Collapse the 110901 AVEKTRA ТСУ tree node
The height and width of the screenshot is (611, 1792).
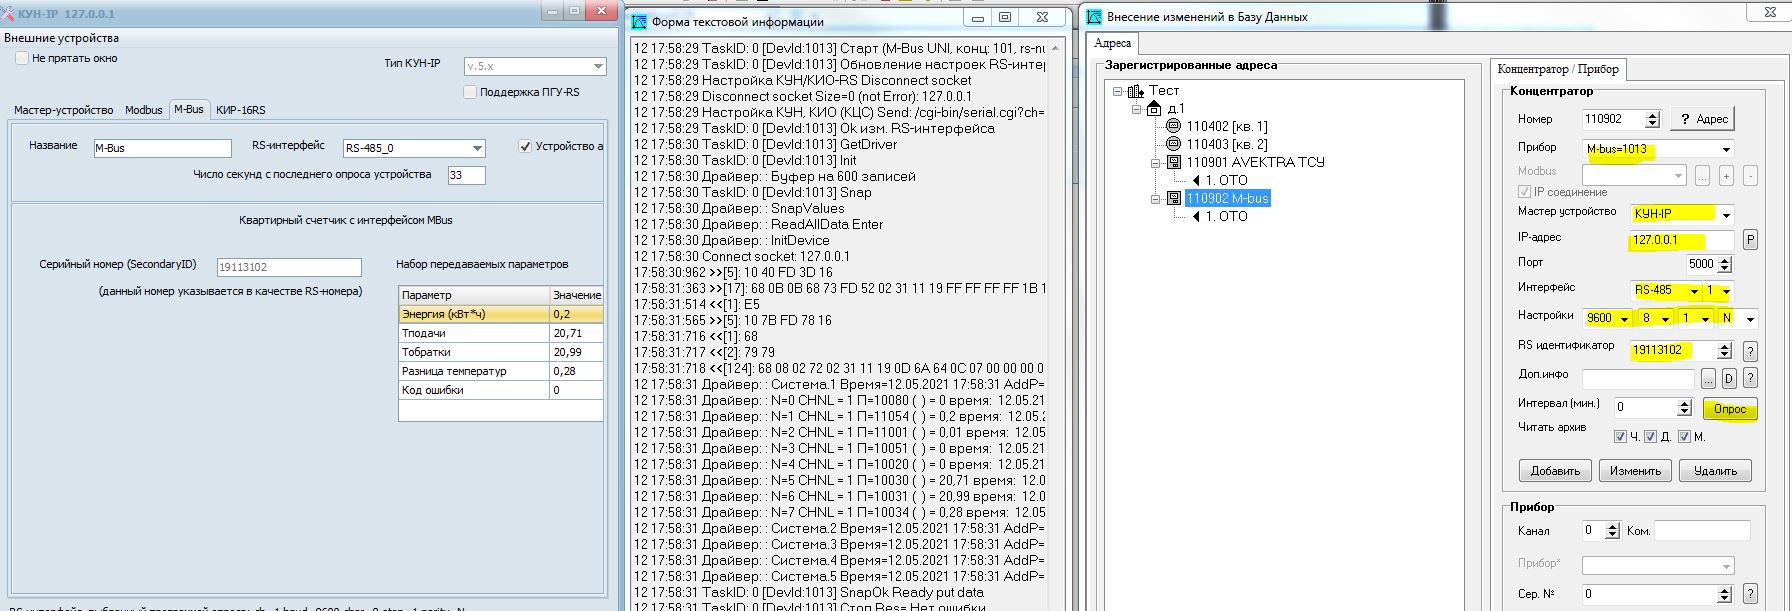(1155, 163)
